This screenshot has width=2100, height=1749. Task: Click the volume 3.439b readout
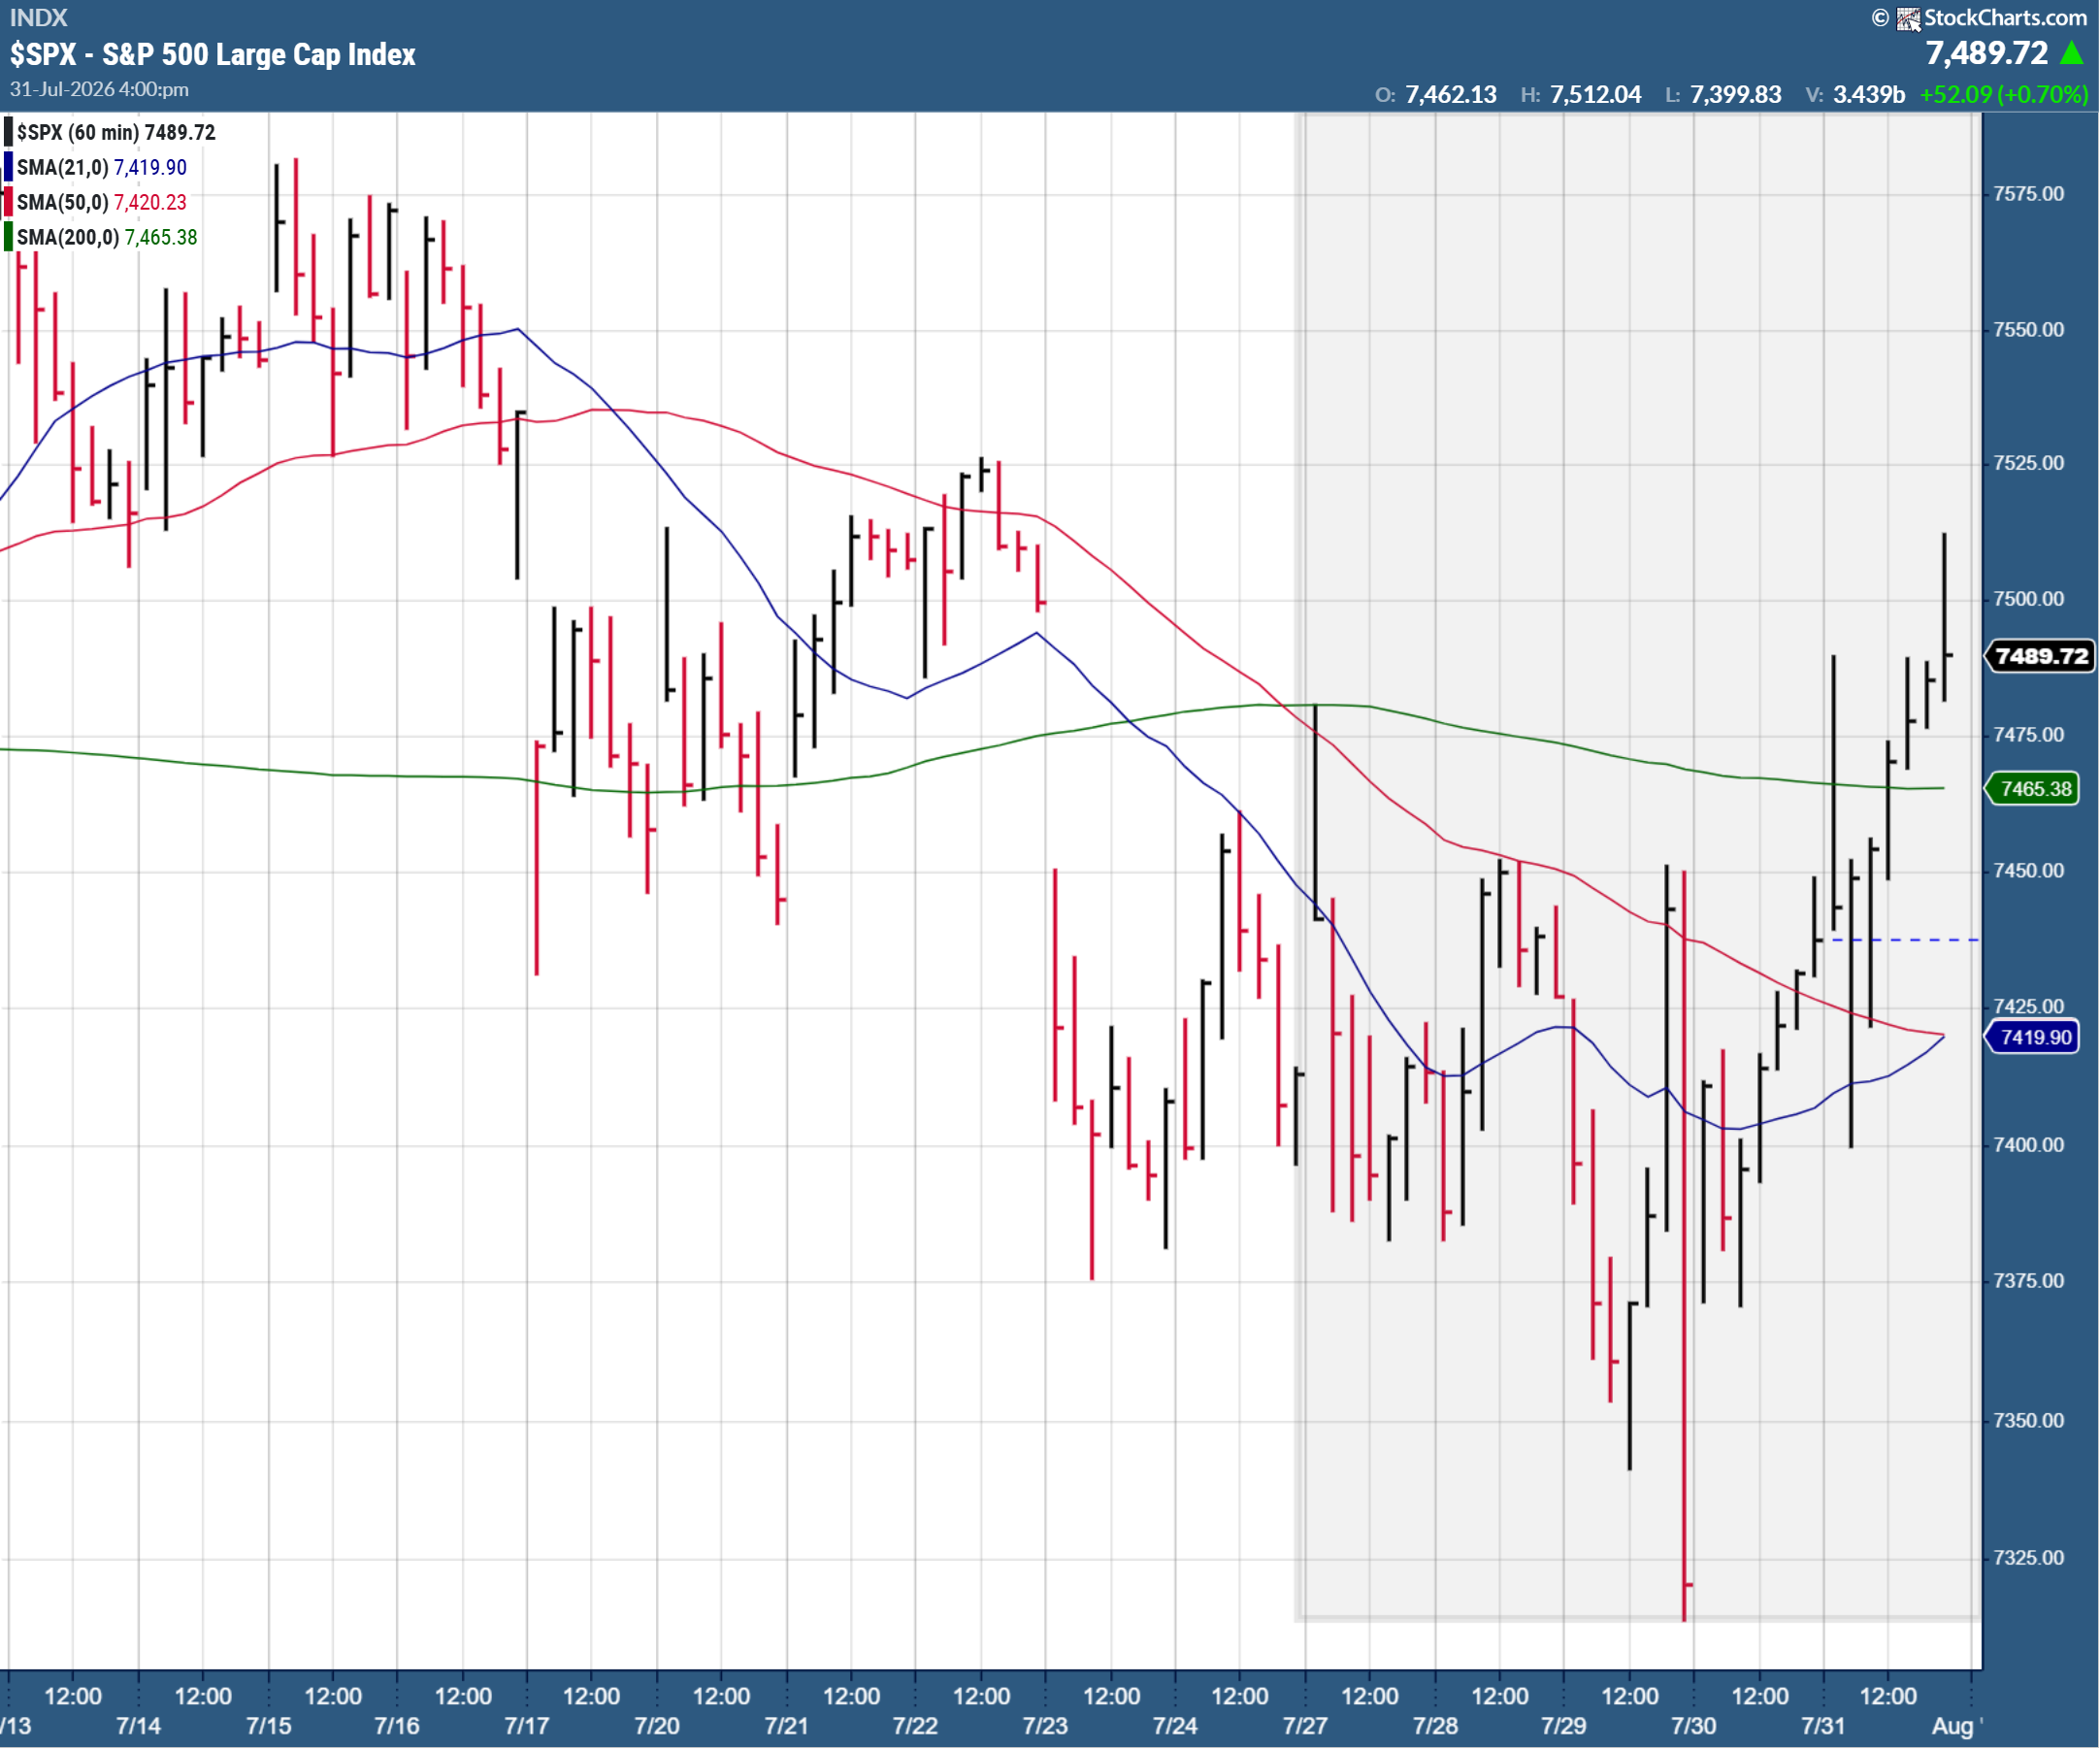coord(1868,94)
